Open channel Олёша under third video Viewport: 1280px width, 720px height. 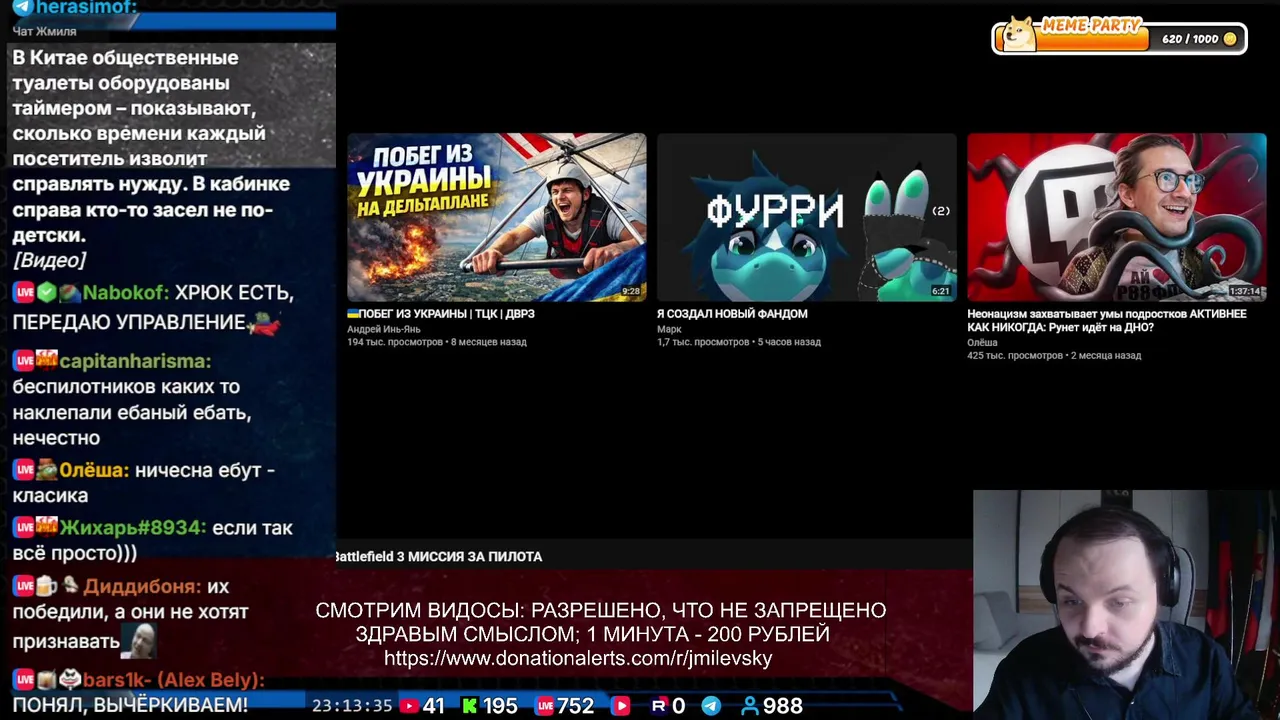(982, 343)
